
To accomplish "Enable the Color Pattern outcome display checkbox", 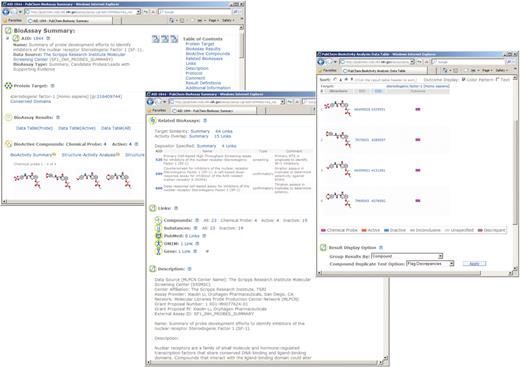I will (x=464, y=80).
